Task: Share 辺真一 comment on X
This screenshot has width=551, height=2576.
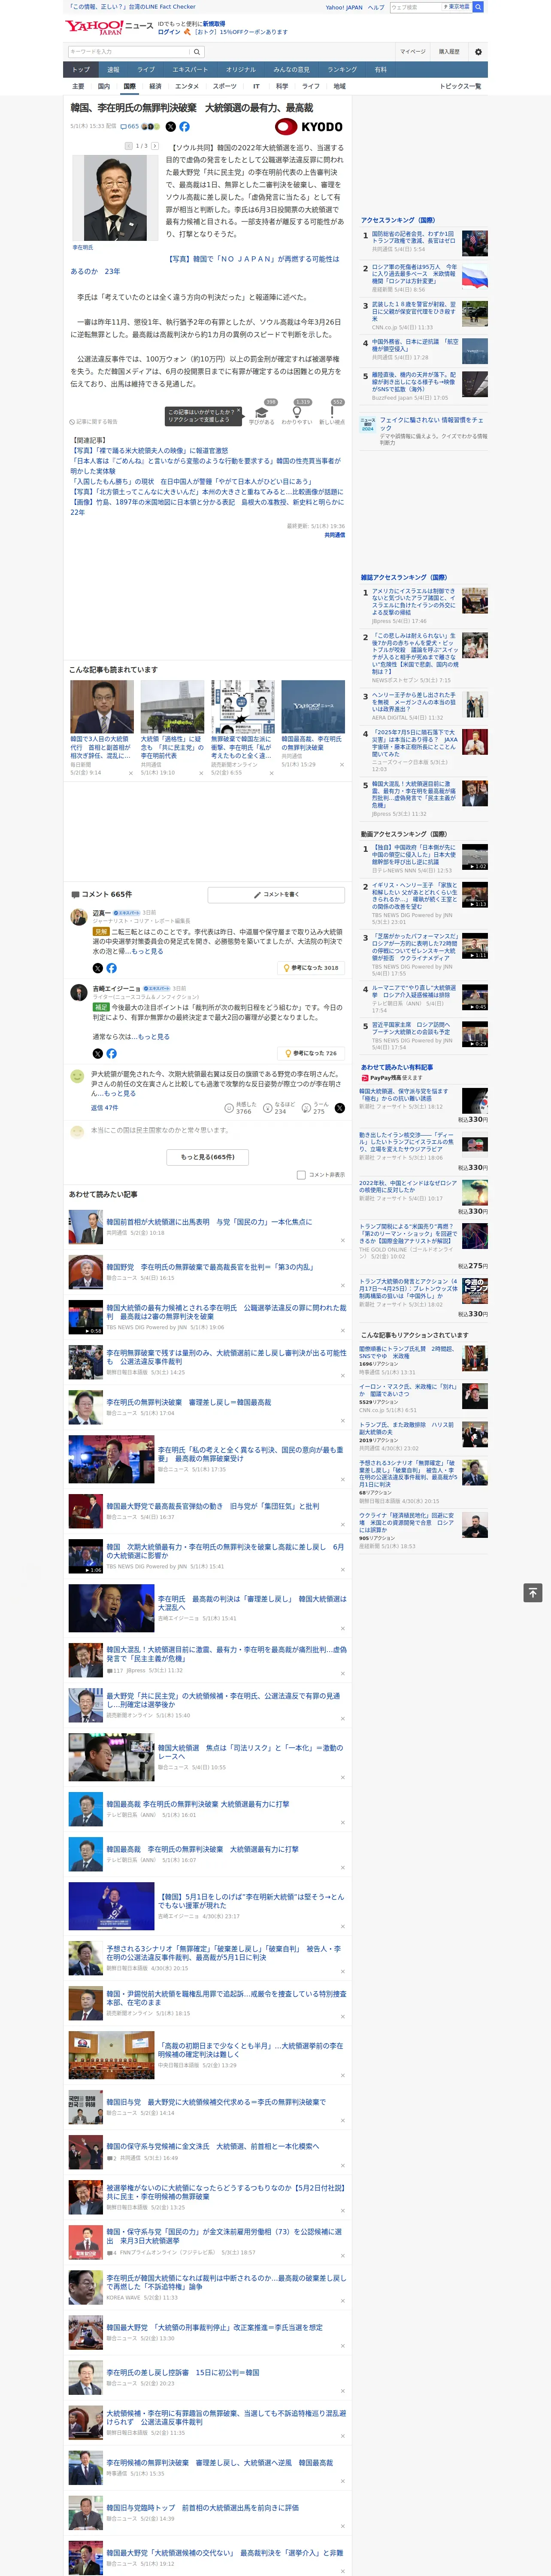Action: [97, 968]
